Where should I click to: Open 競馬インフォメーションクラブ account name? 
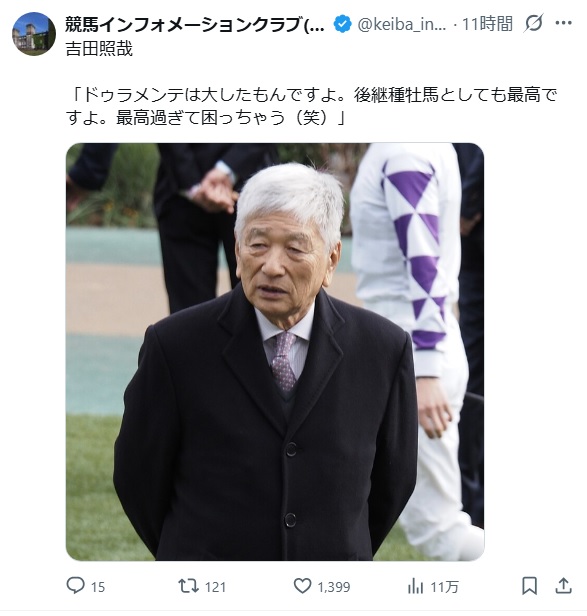(x=194, y=24)
